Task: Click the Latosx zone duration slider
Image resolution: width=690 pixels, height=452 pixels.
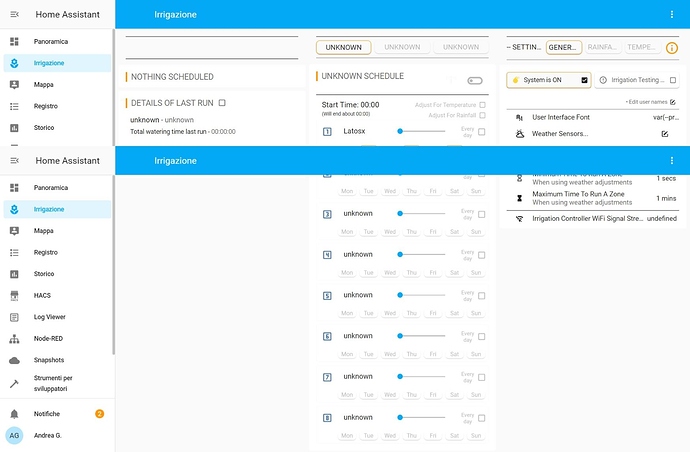Action: point(422,131)
